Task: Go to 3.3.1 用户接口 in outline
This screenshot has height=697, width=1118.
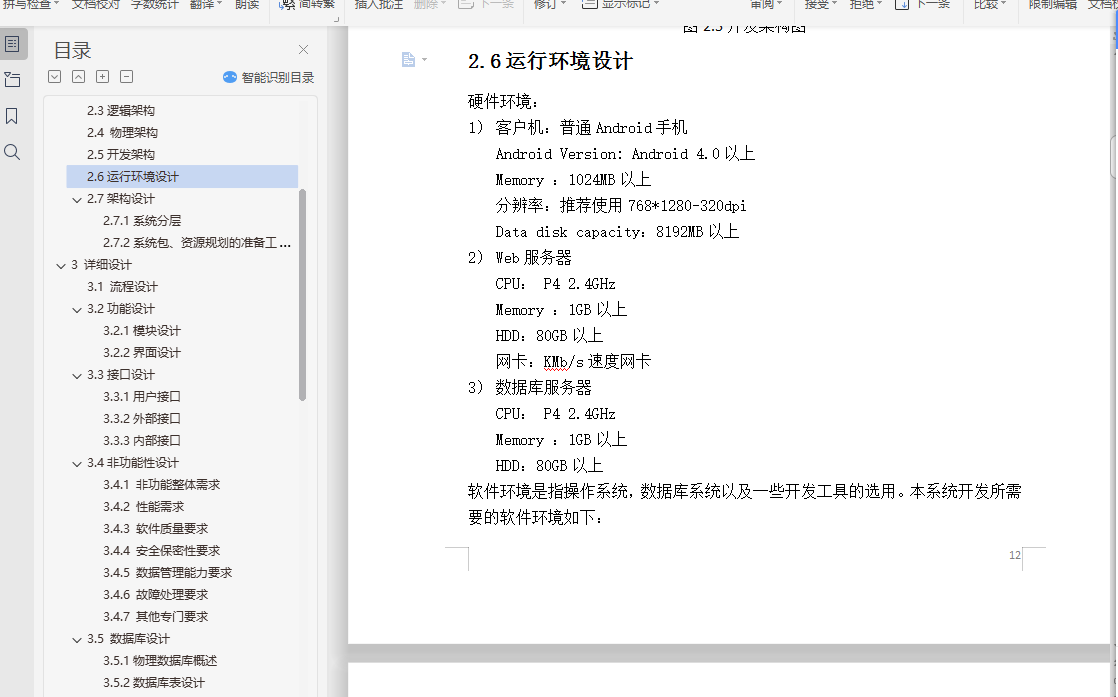Action: click(x=142, y=396)
